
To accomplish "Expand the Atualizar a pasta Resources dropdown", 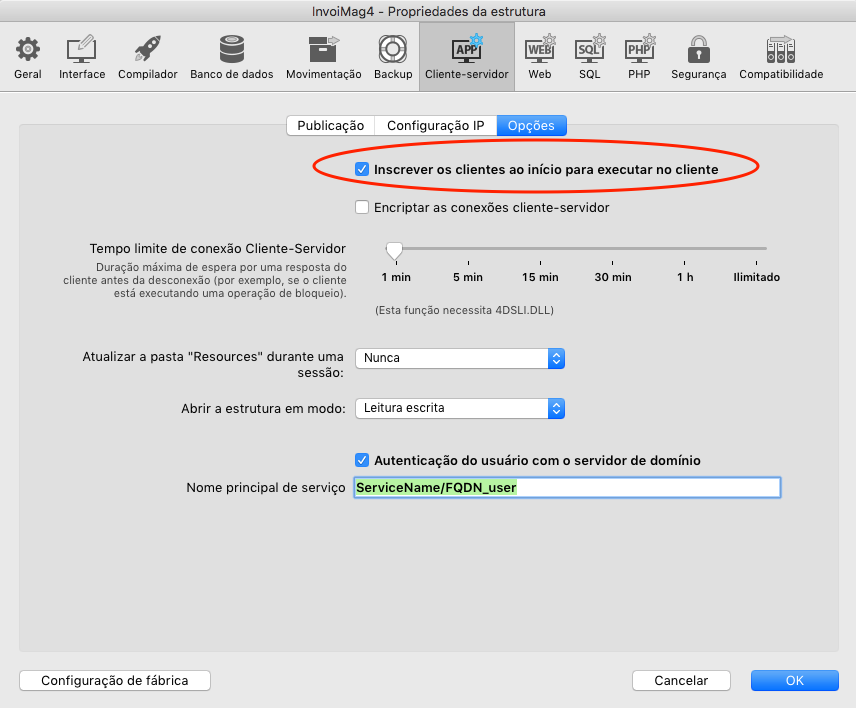I will [460, 358].
